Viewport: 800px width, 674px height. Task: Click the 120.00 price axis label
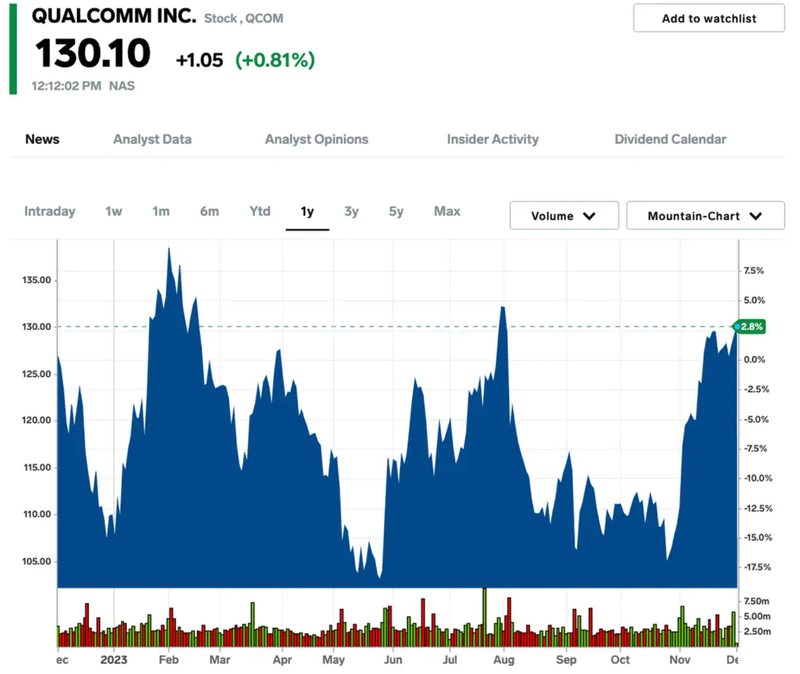click(x=37, y=420)
